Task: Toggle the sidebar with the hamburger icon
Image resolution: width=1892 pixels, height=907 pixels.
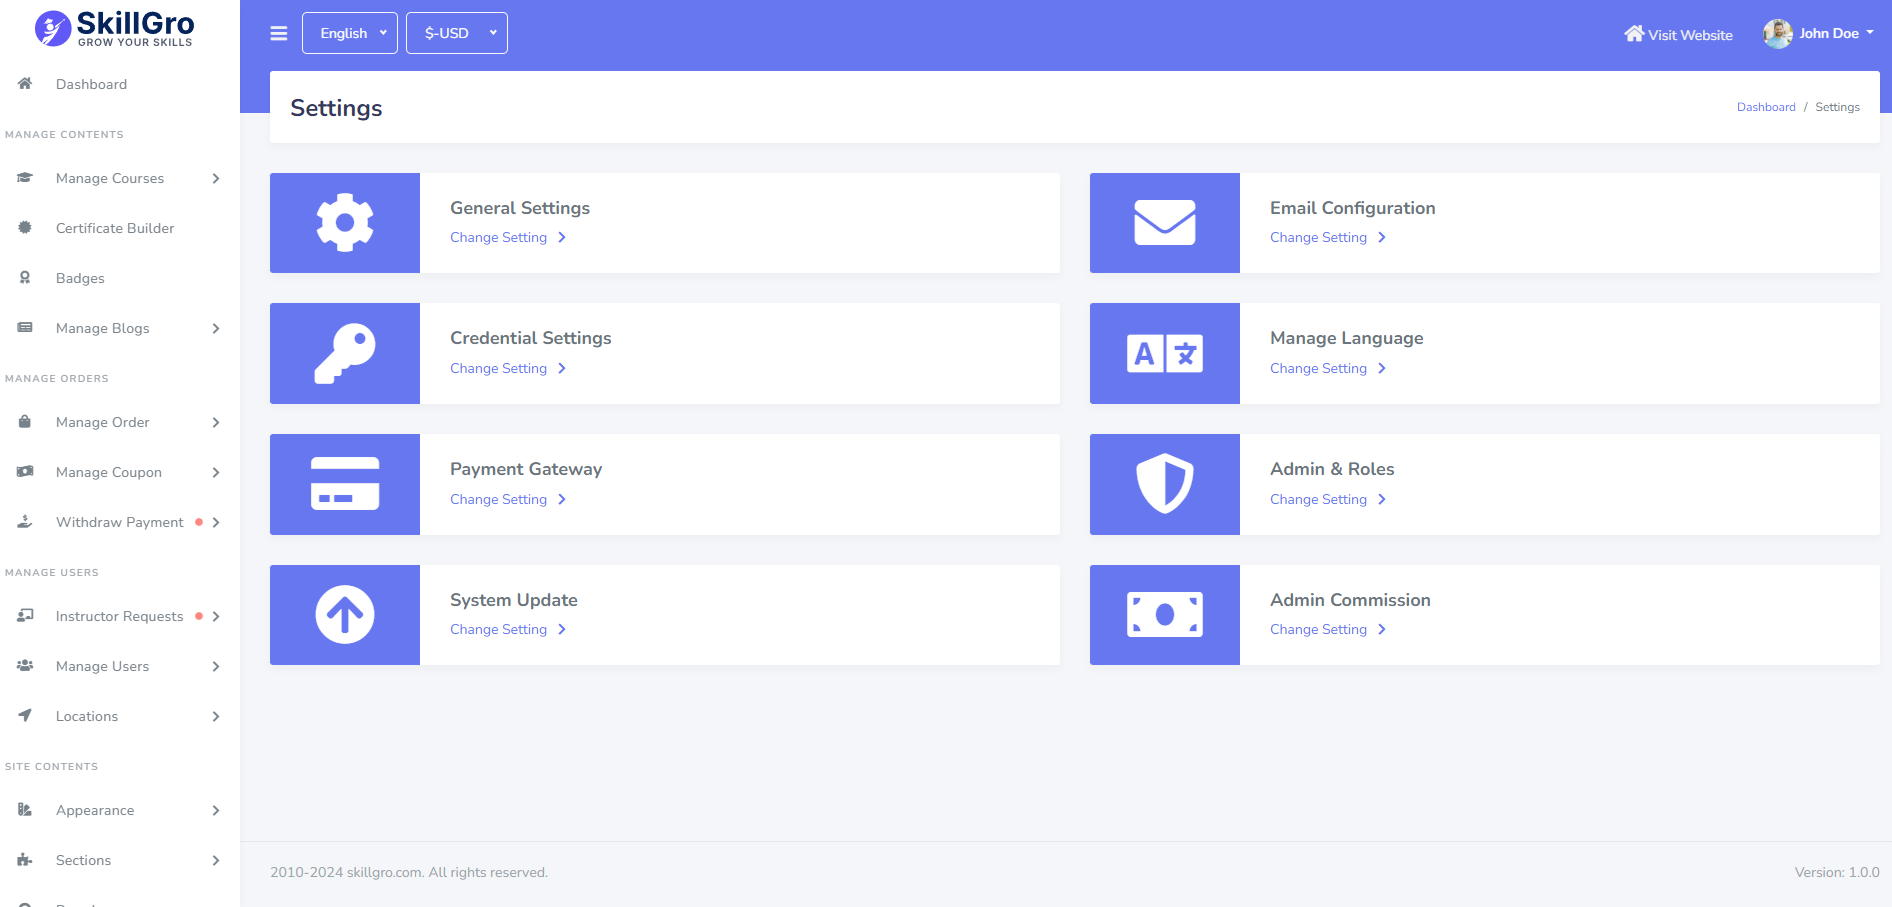Action: pyautogui.click(x=279, y=33)
